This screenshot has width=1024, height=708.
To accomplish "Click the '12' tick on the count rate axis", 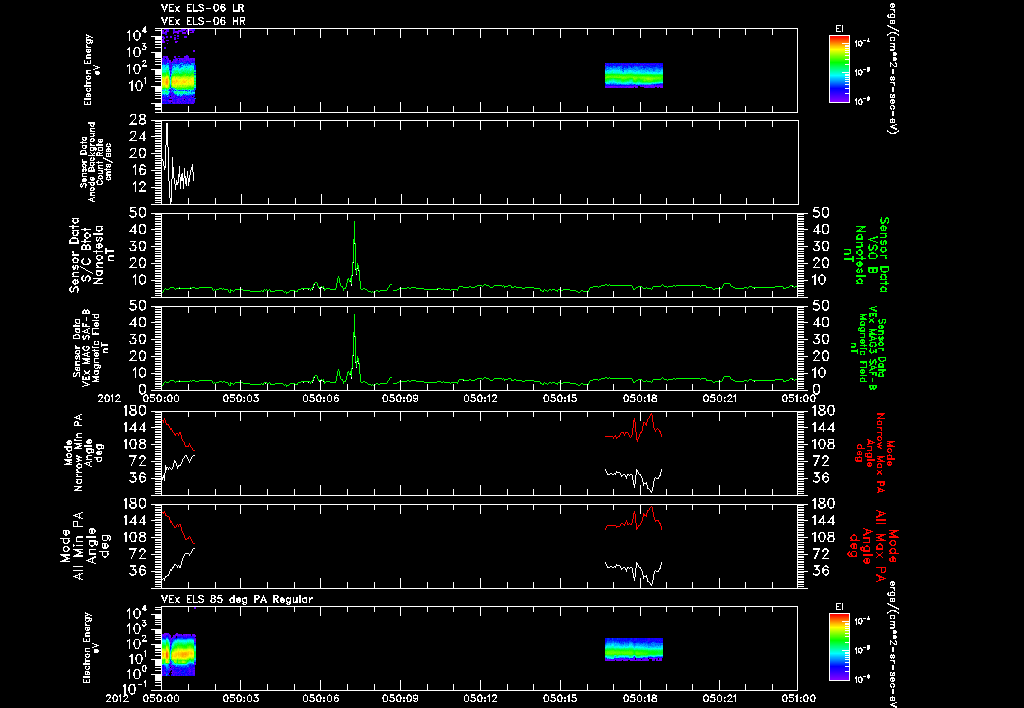I will click(137, 187).
